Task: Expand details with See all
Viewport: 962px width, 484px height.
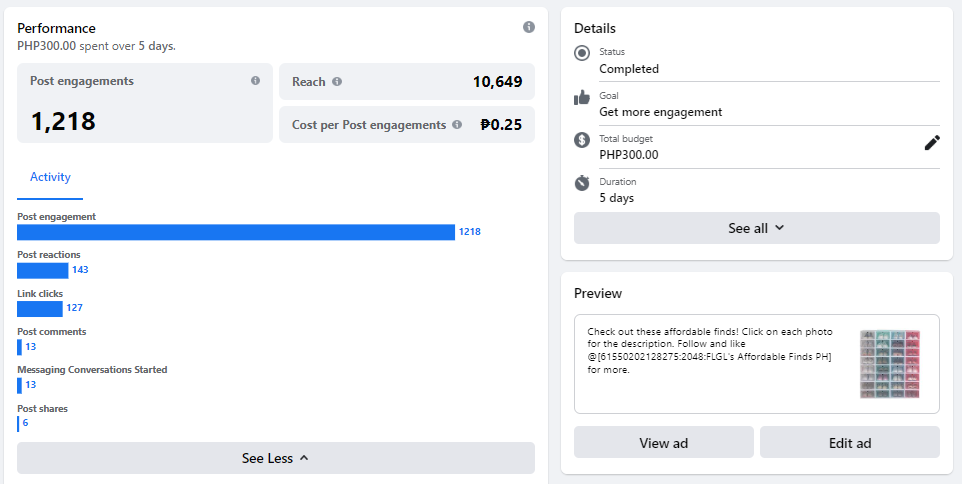Action: (x=756, y=228)
